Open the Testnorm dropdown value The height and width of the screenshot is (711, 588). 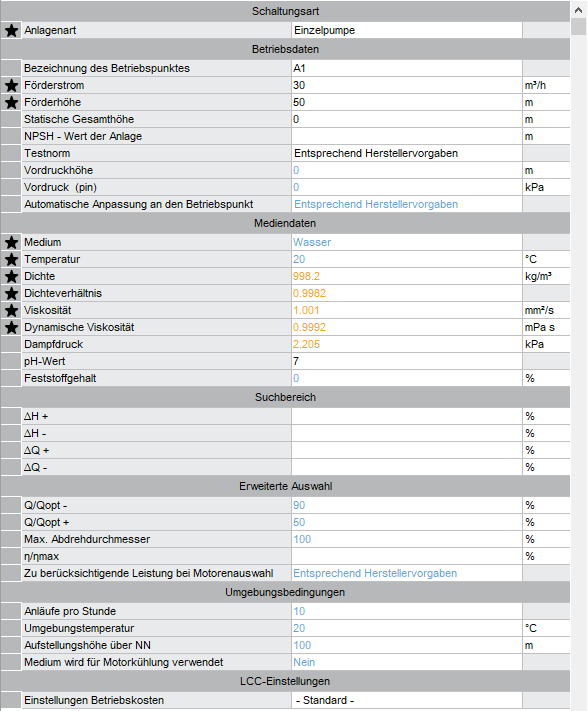coord(407,153)
